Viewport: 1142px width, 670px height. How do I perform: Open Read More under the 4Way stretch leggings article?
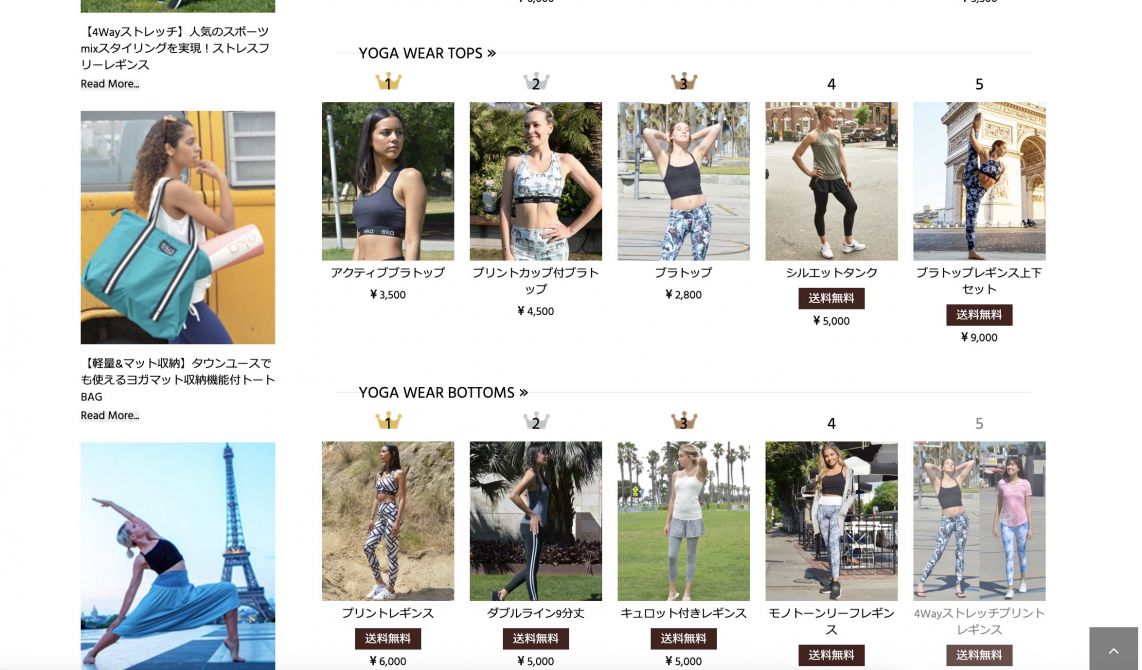click(x=110, y=84)
